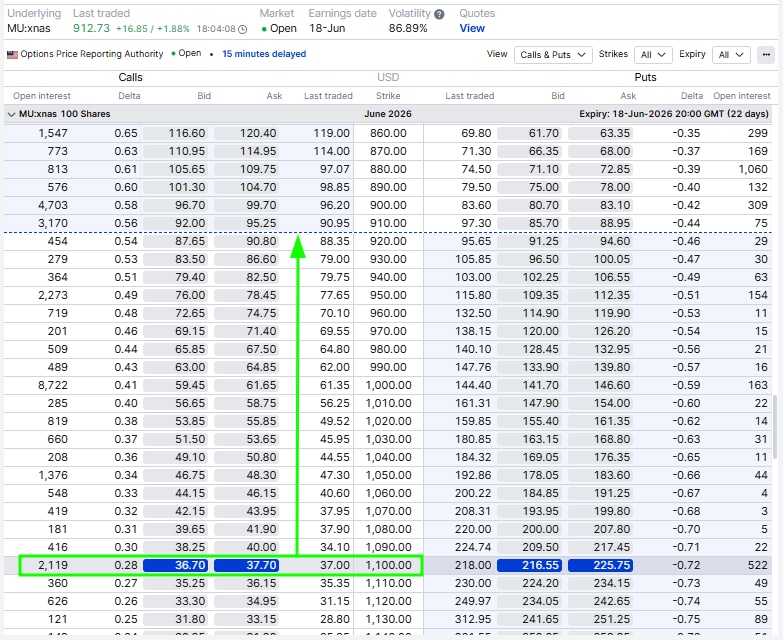Click call ask 120.40 at strike 860.00

coord(247,133)
